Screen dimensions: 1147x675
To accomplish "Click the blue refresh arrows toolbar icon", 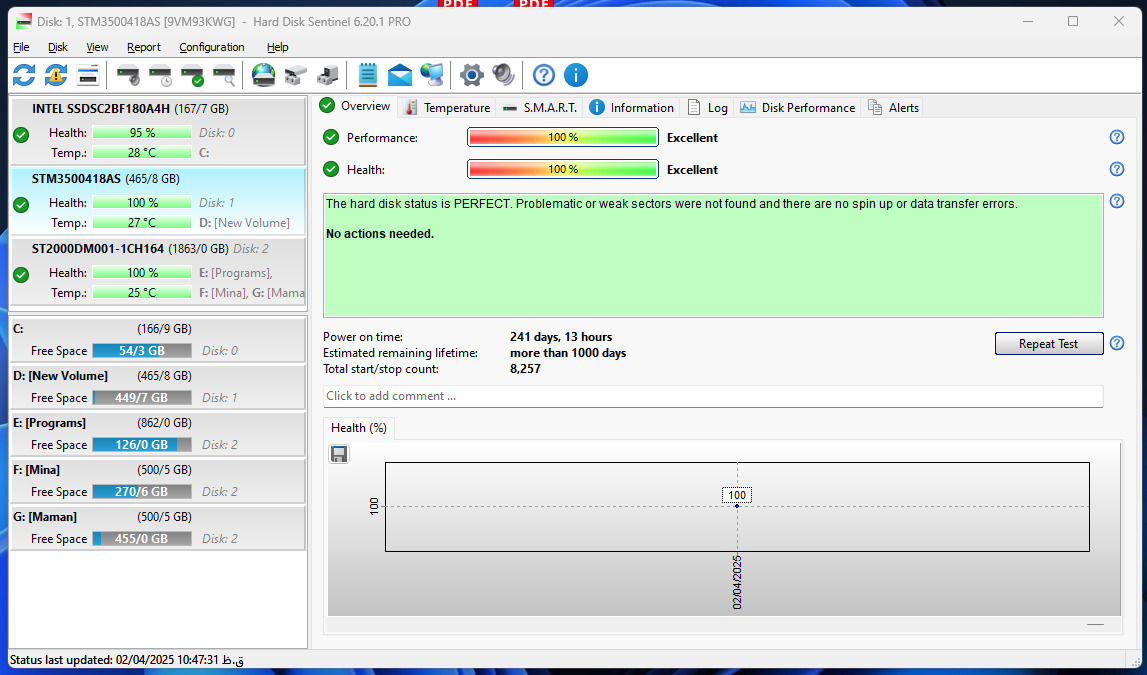I will coord(24,75).
